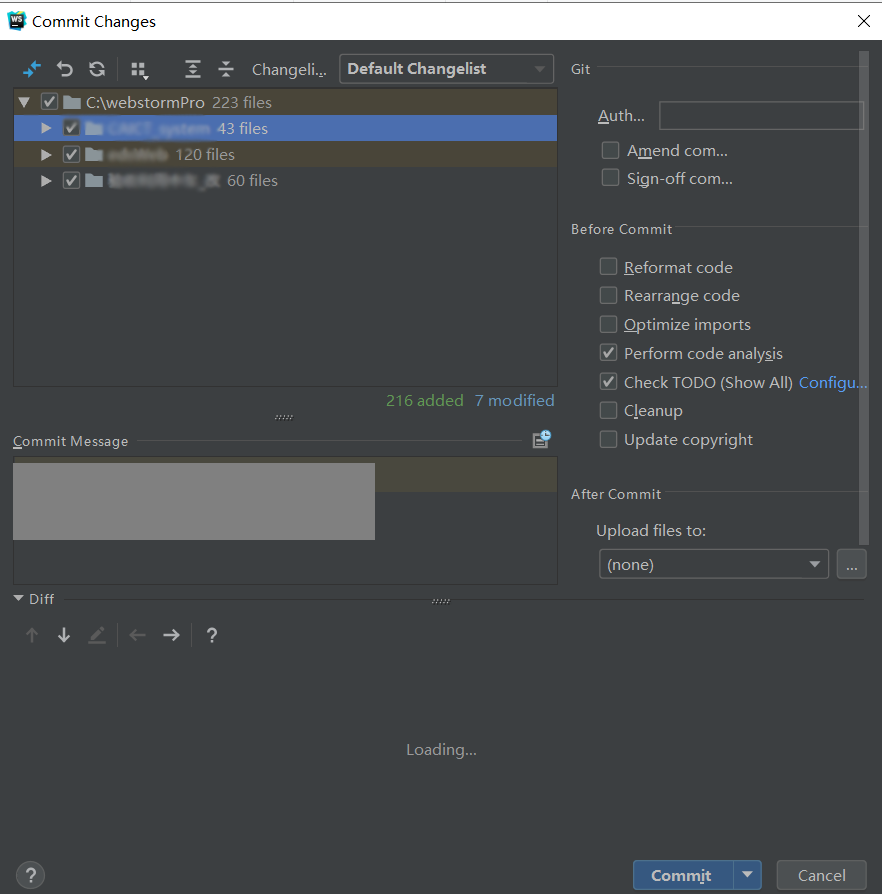Disable Perform code analysis checkbox
The image size is (882, 894).
click(x=608, y=353)
